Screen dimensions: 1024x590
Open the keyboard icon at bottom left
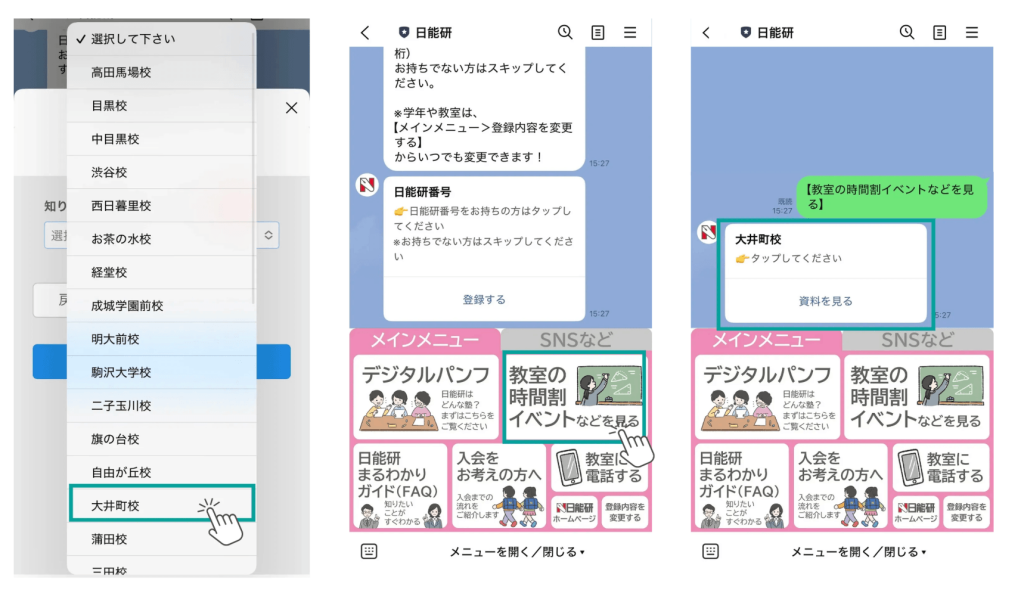tap(369, 550)
